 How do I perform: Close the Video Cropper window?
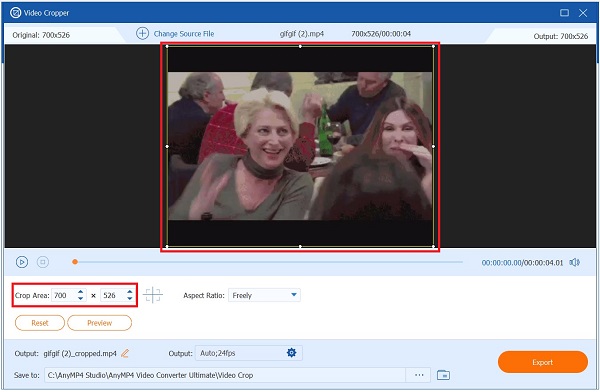click(x=583, y=13)
